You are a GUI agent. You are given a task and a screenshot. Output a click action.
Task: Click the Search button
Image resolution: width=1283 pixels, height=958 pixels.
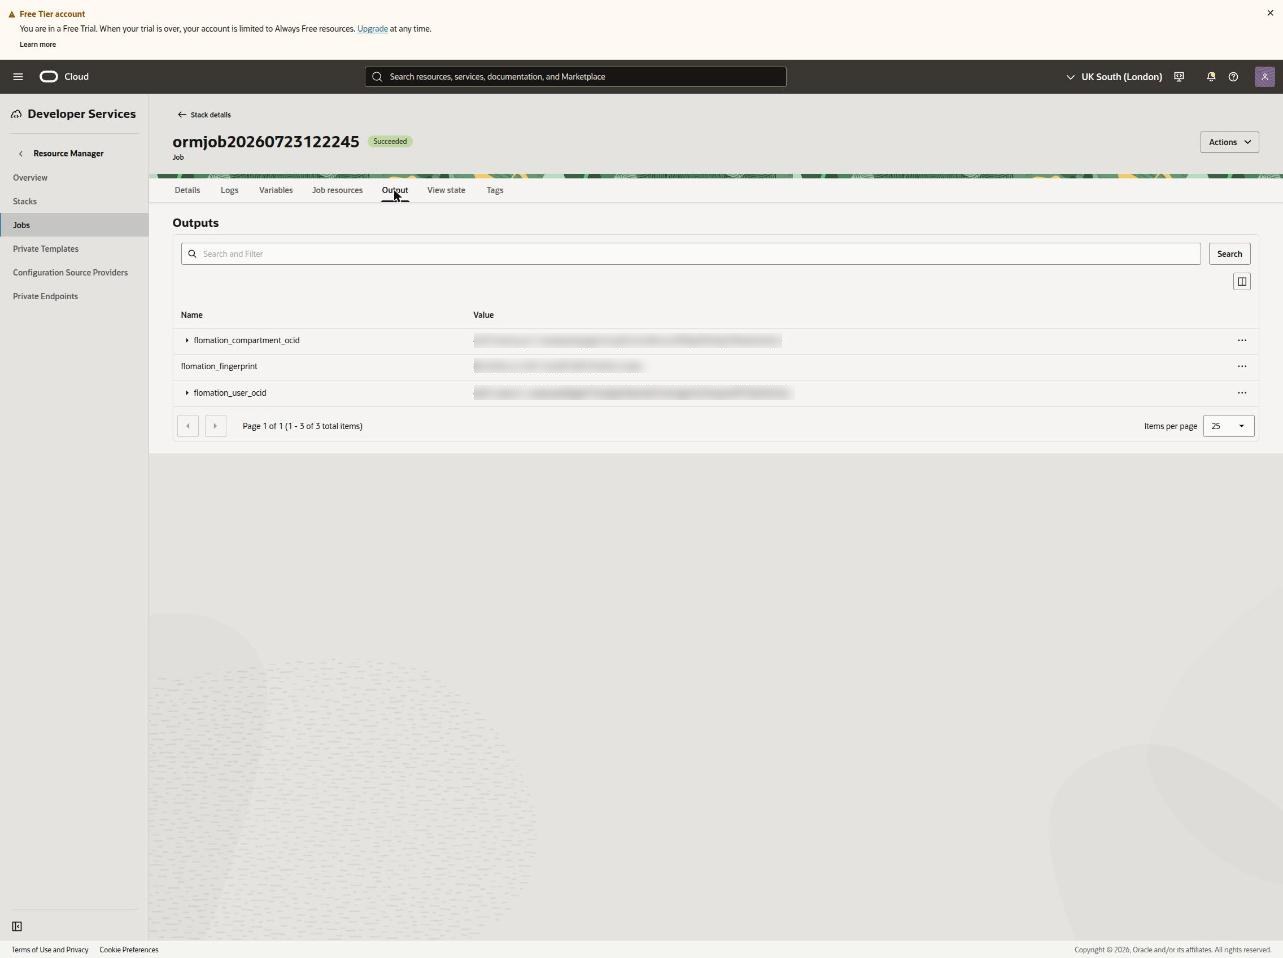1229,254
